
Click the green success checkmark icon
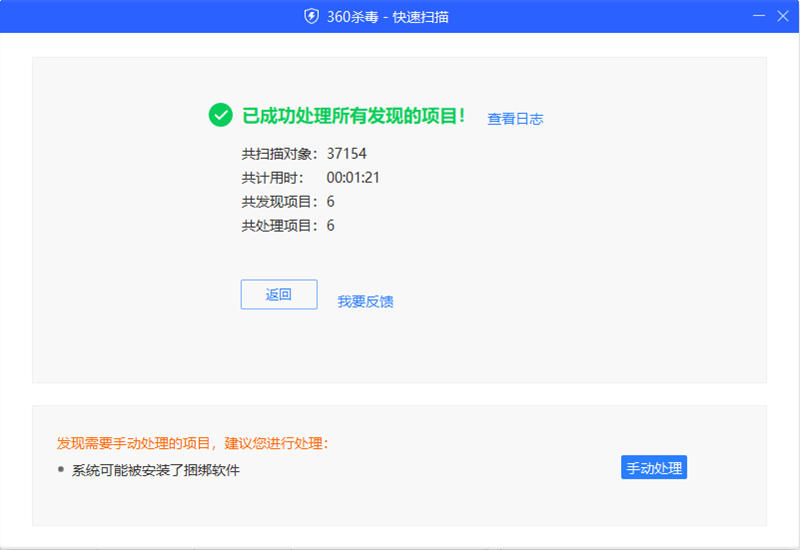[x=220, y=115]
